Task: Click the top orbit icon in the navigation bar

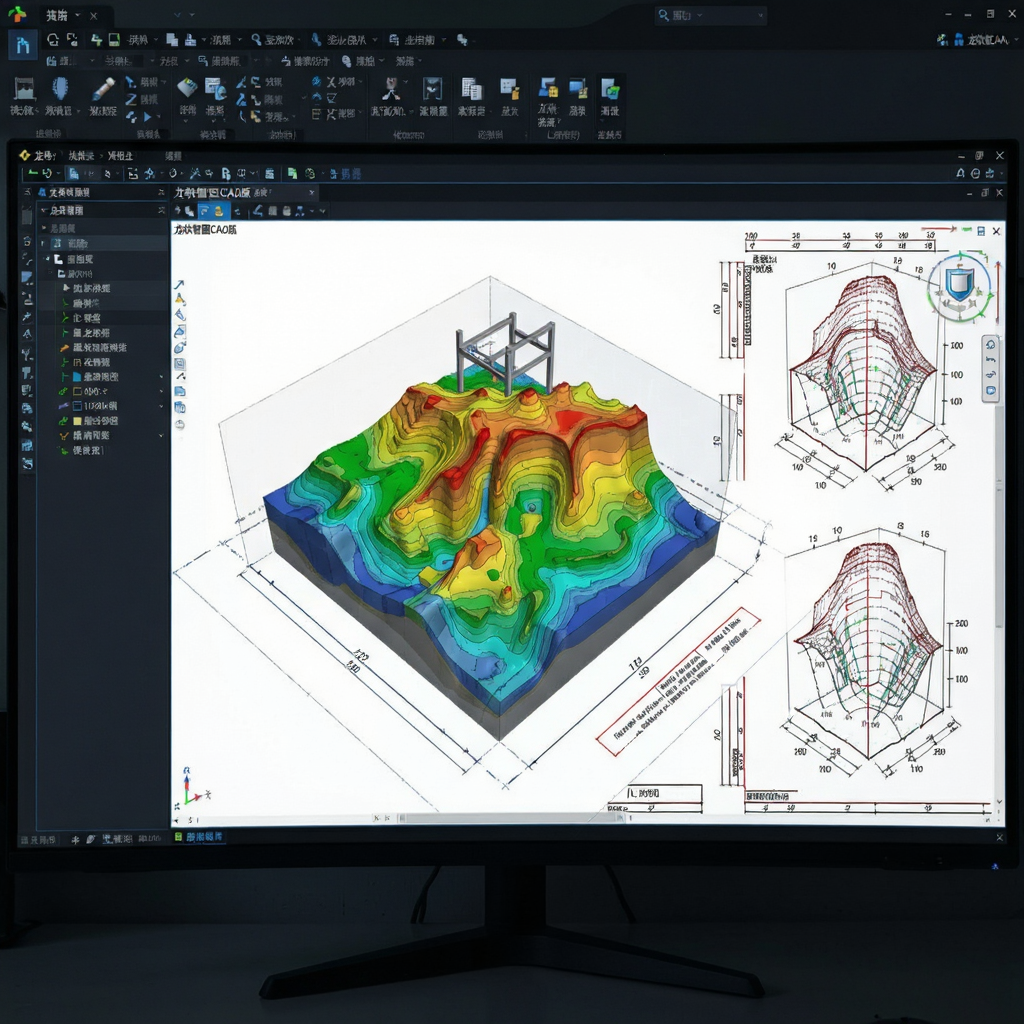Action: [991, 345]
